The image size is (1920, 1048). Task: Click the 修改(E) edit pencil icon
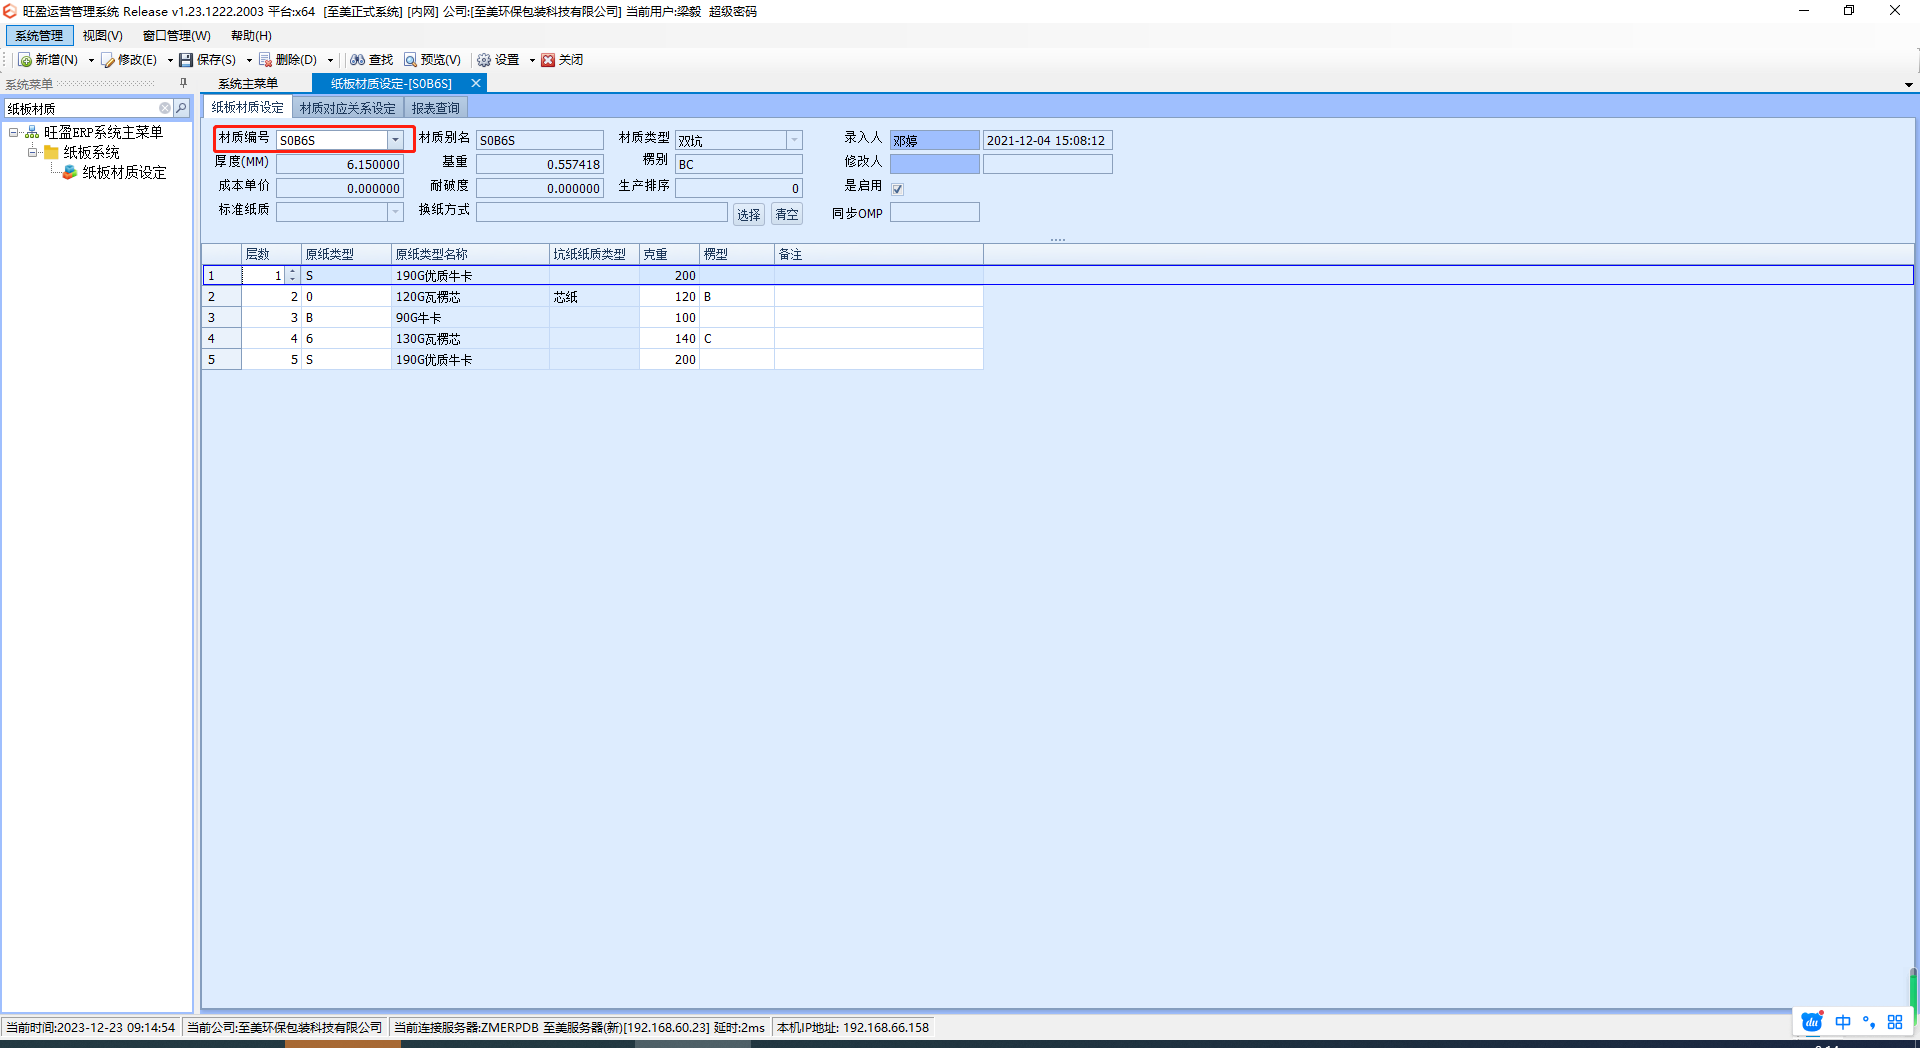coord(108,60)
